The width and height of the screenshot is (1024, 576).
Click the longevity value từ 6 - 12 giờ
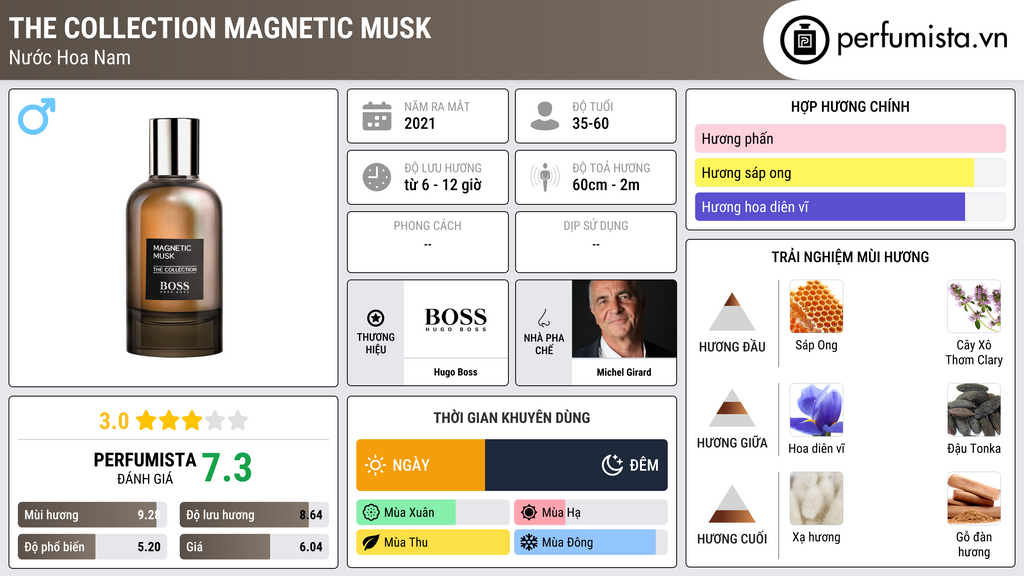(x=442, y=185)
